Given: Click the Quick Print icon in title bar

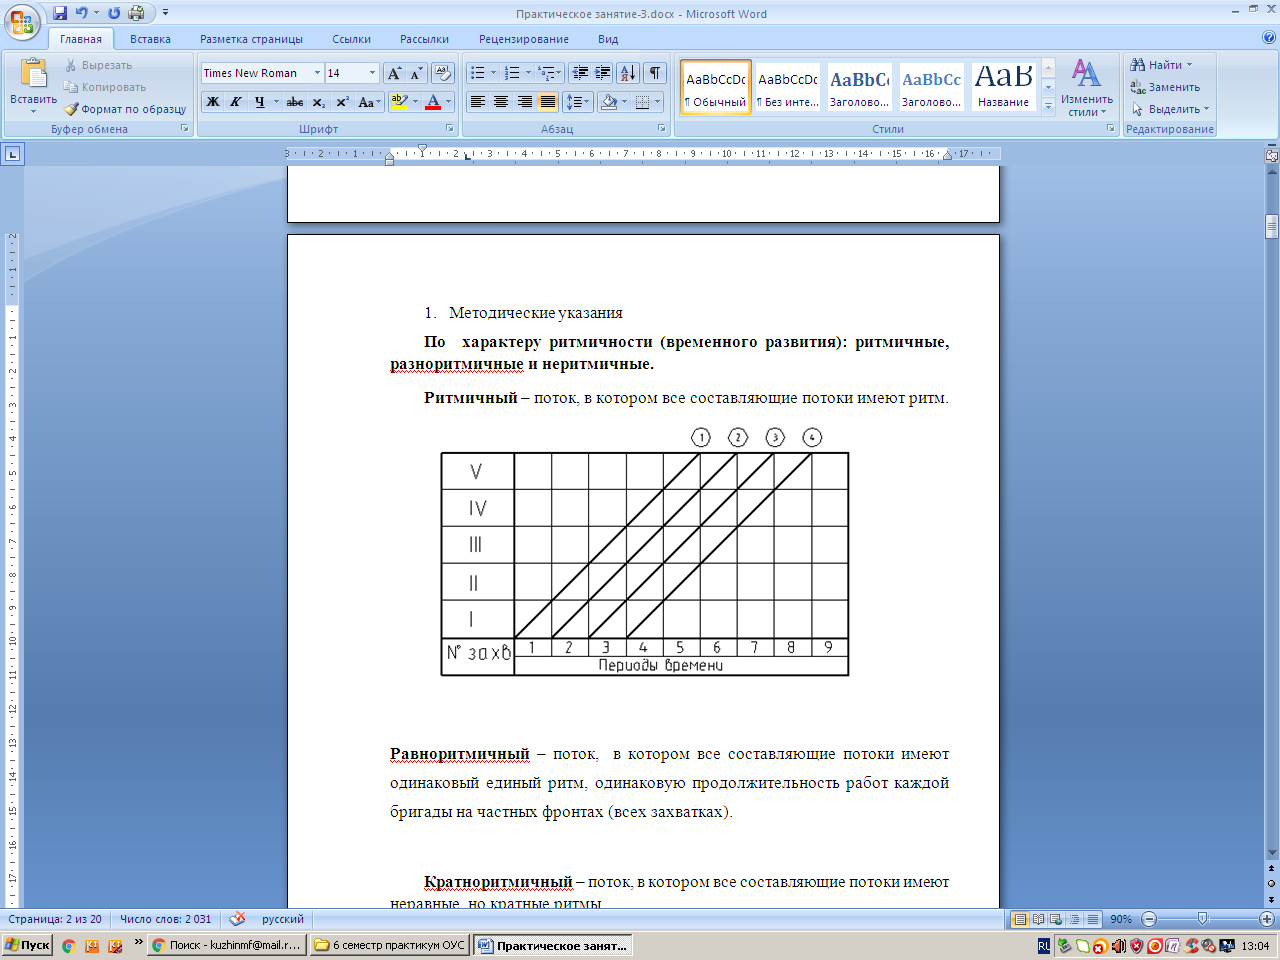Looking at the screenshot, I should point(136,13).
